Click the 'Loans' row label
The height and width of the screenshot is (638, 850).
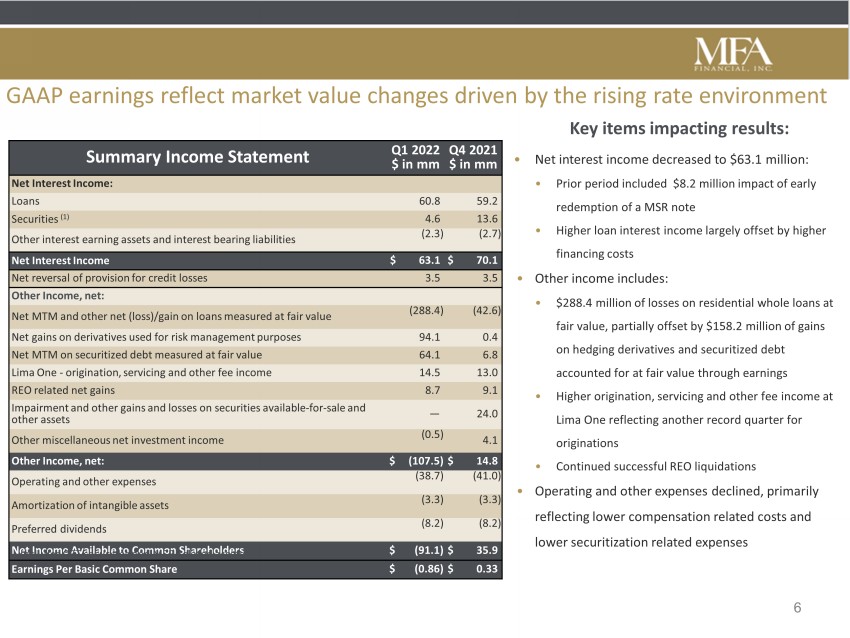tap(25, 201)
